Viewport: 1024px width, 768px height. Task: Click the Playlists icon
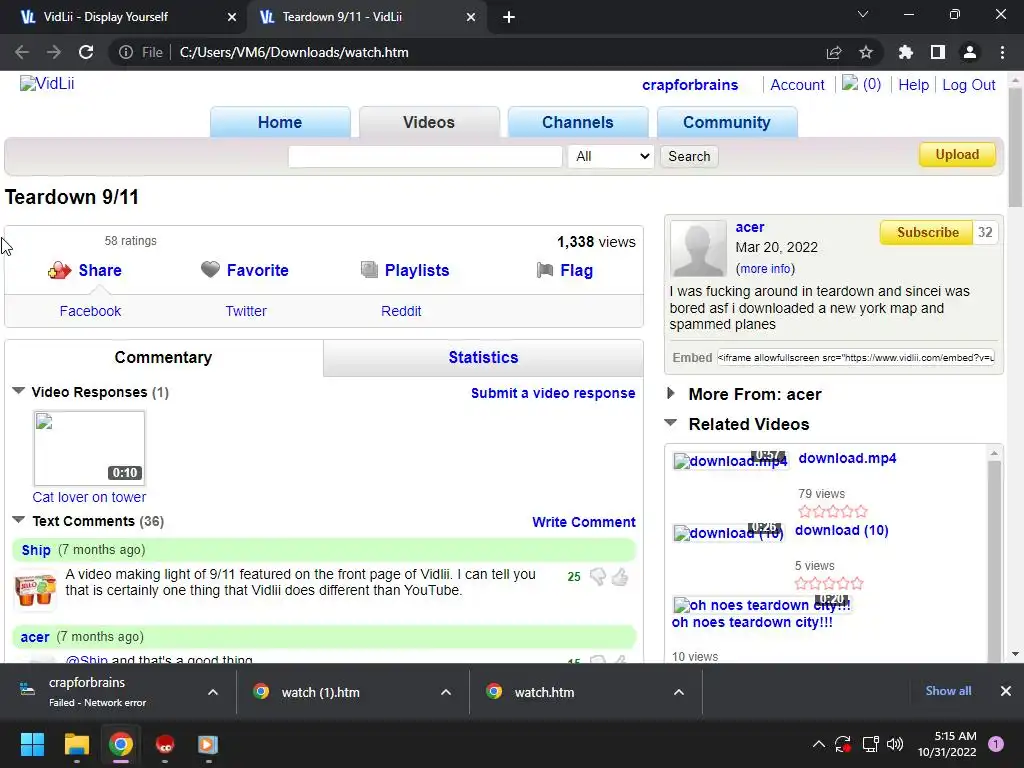click(369, 270)
